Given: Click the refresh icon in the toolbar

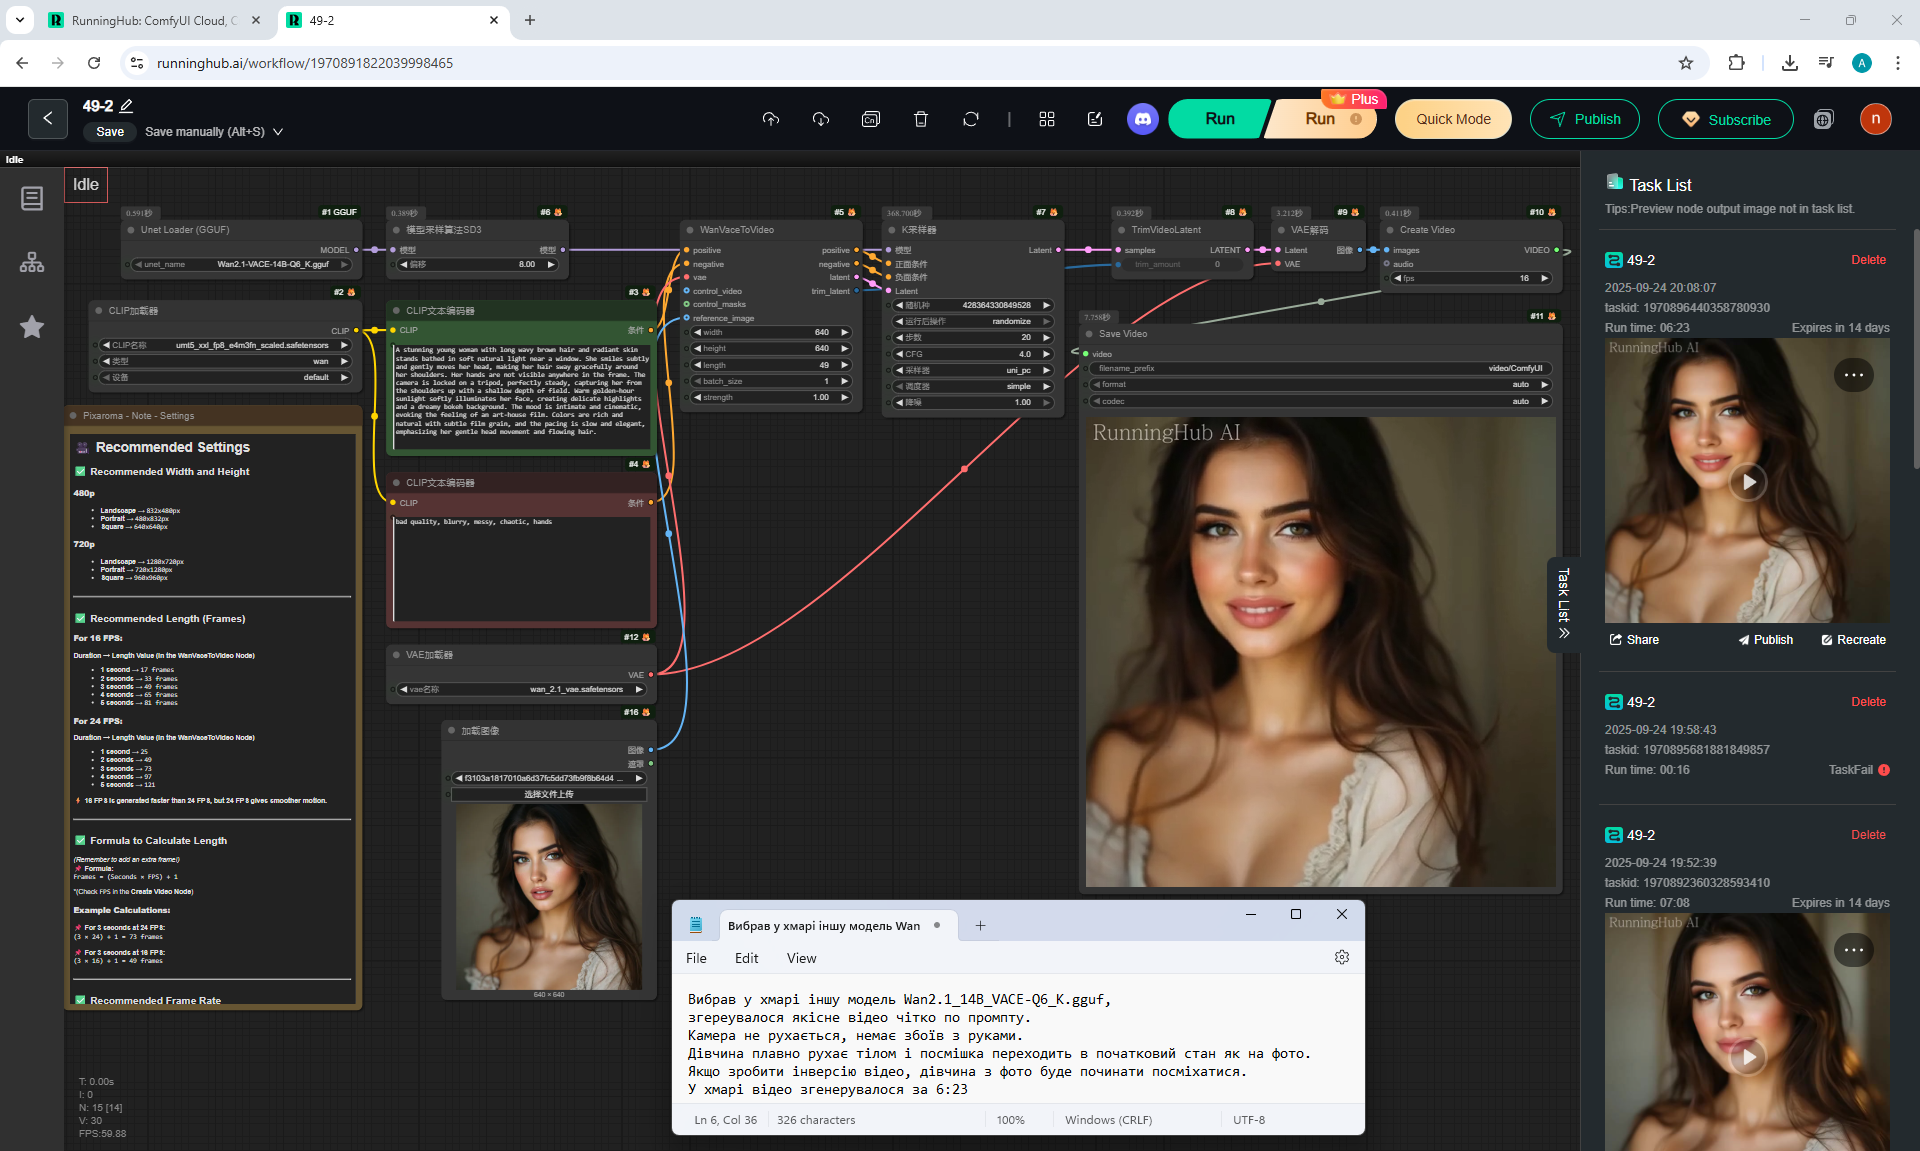Looking at the screenshot, I should 971,119.
